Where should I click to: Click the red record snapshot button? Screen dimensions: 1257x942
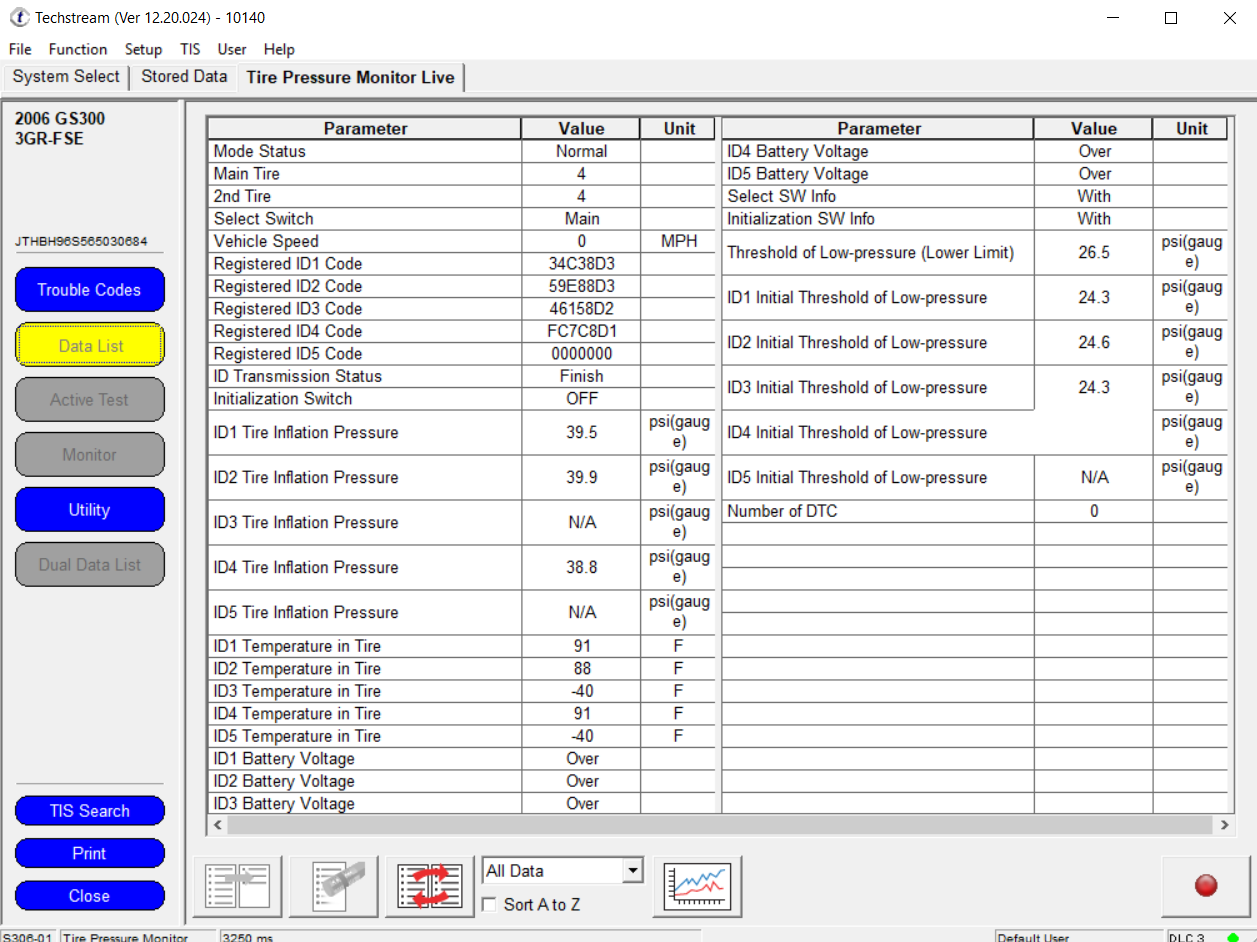pos(1205,885)
